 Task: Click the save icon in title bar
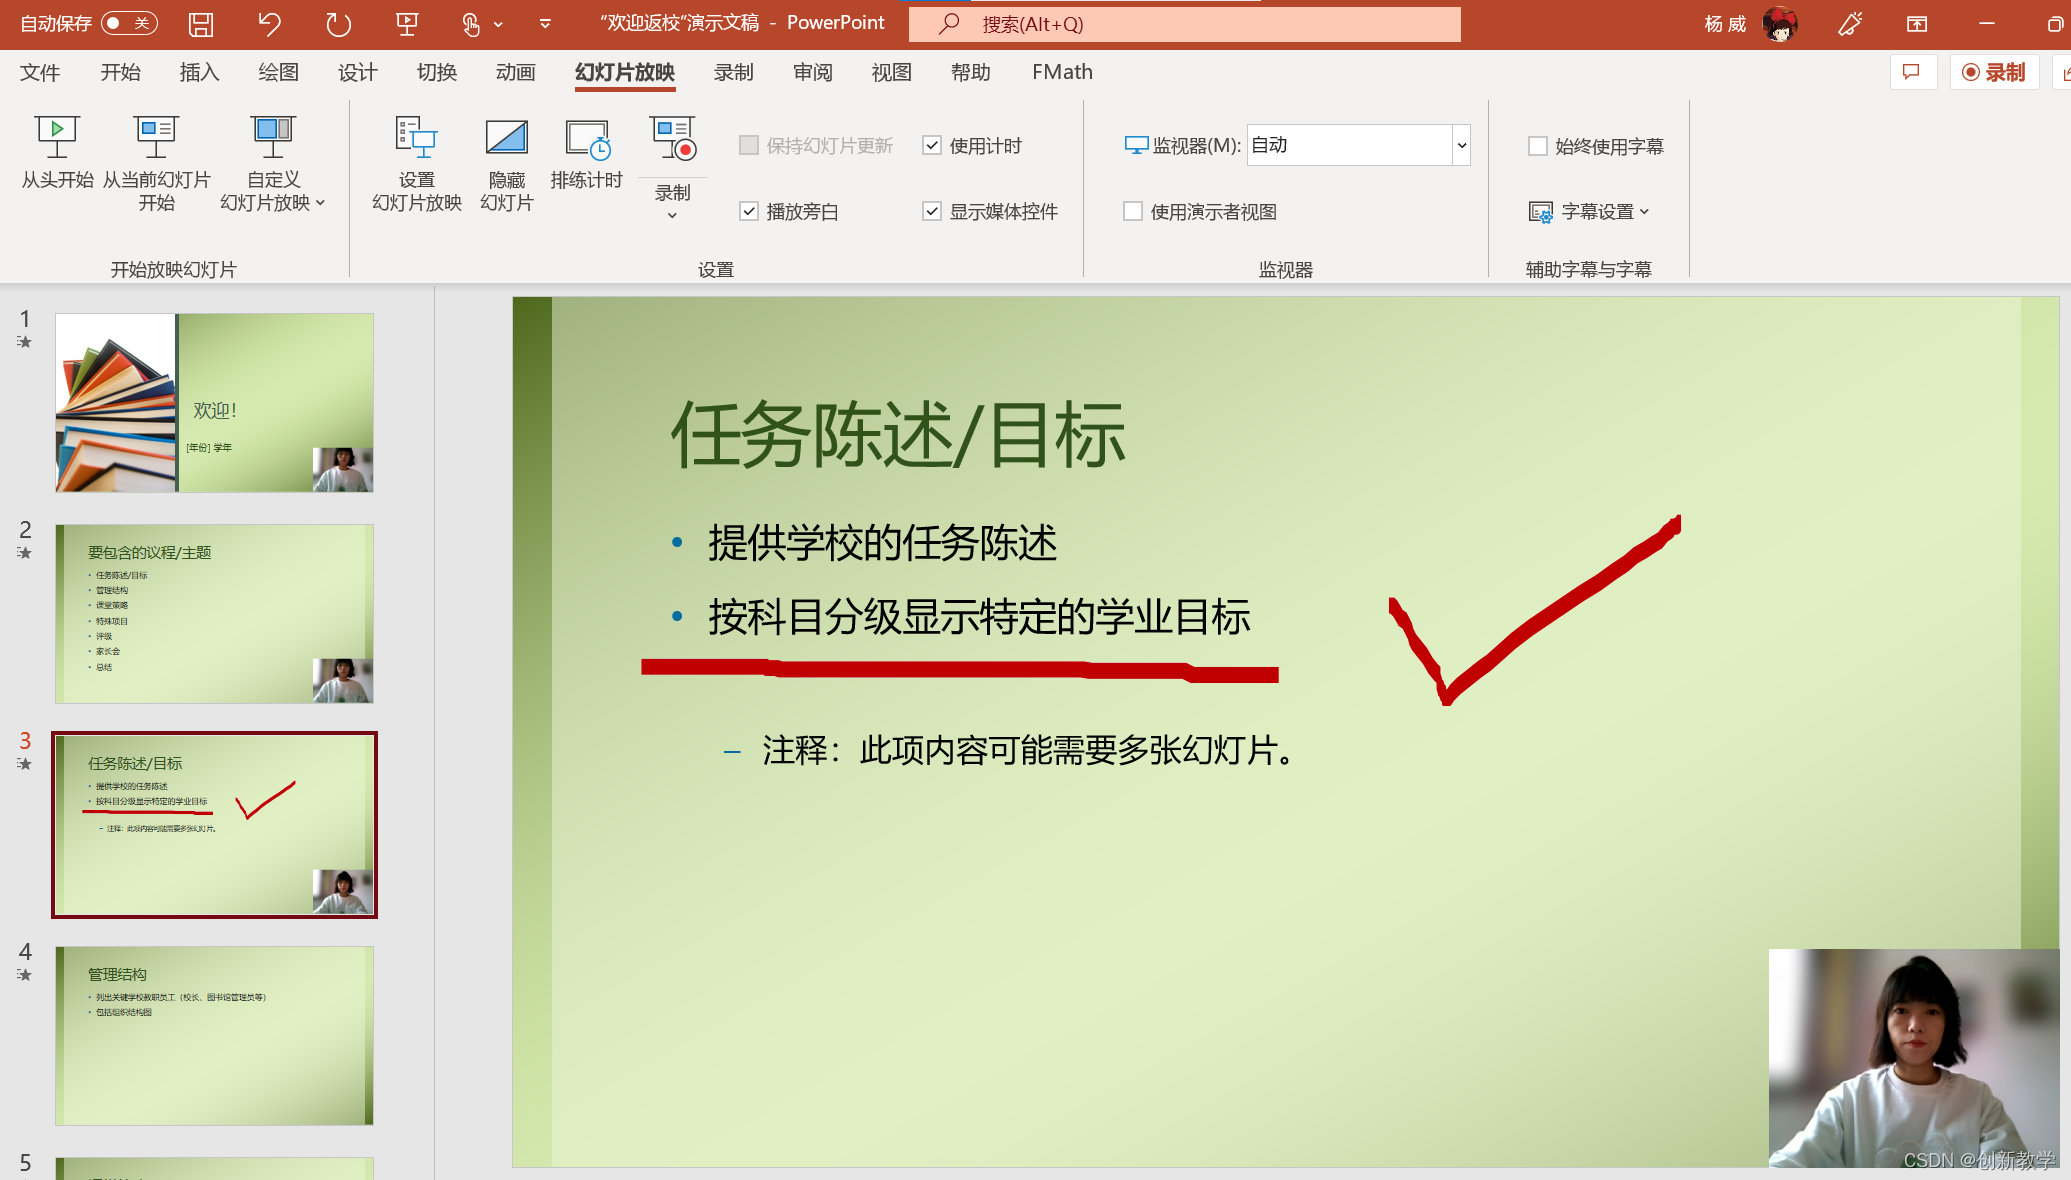(201, 24)
